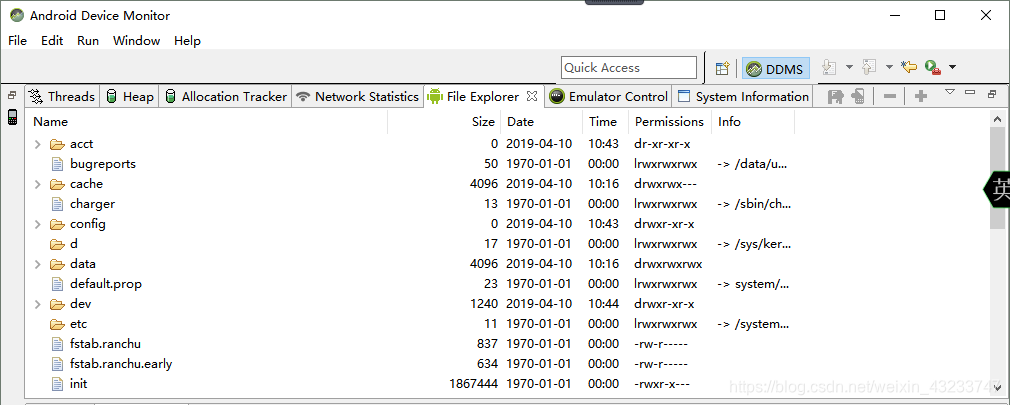The height and width of the screenshot is (405, 1010).
Task: Close the File Explorer tab
Action: coord(531,97)
